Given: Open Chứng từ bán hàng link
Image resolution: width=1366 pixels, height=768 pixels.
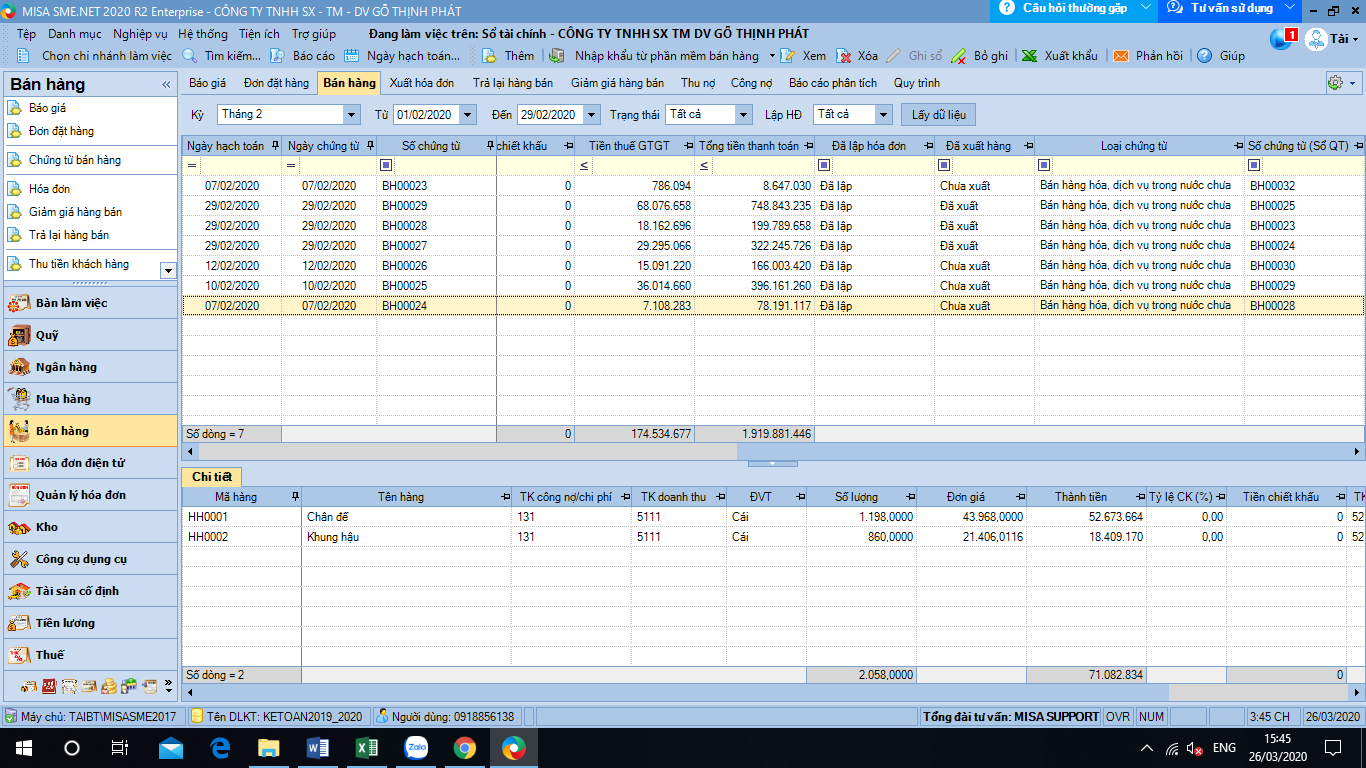Looking at the screenshot, I should click(x=75, y=160).
